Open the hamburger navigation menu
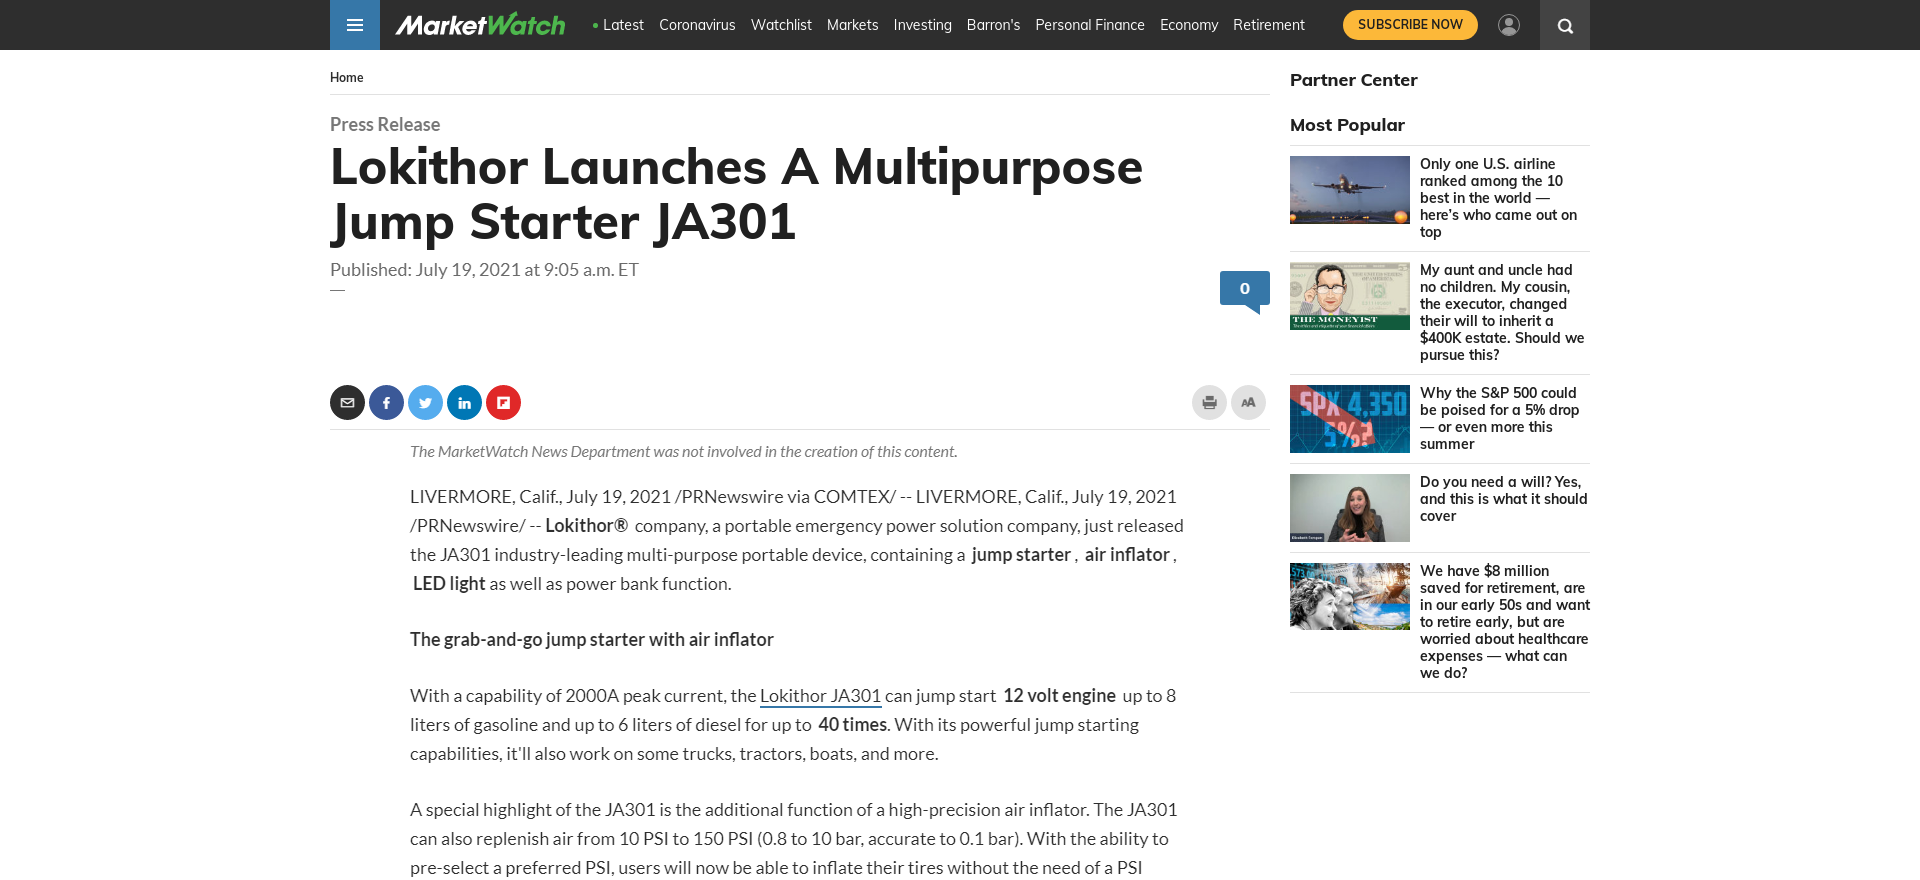This screenshot has width=1920, height=880. click(354, 25)
